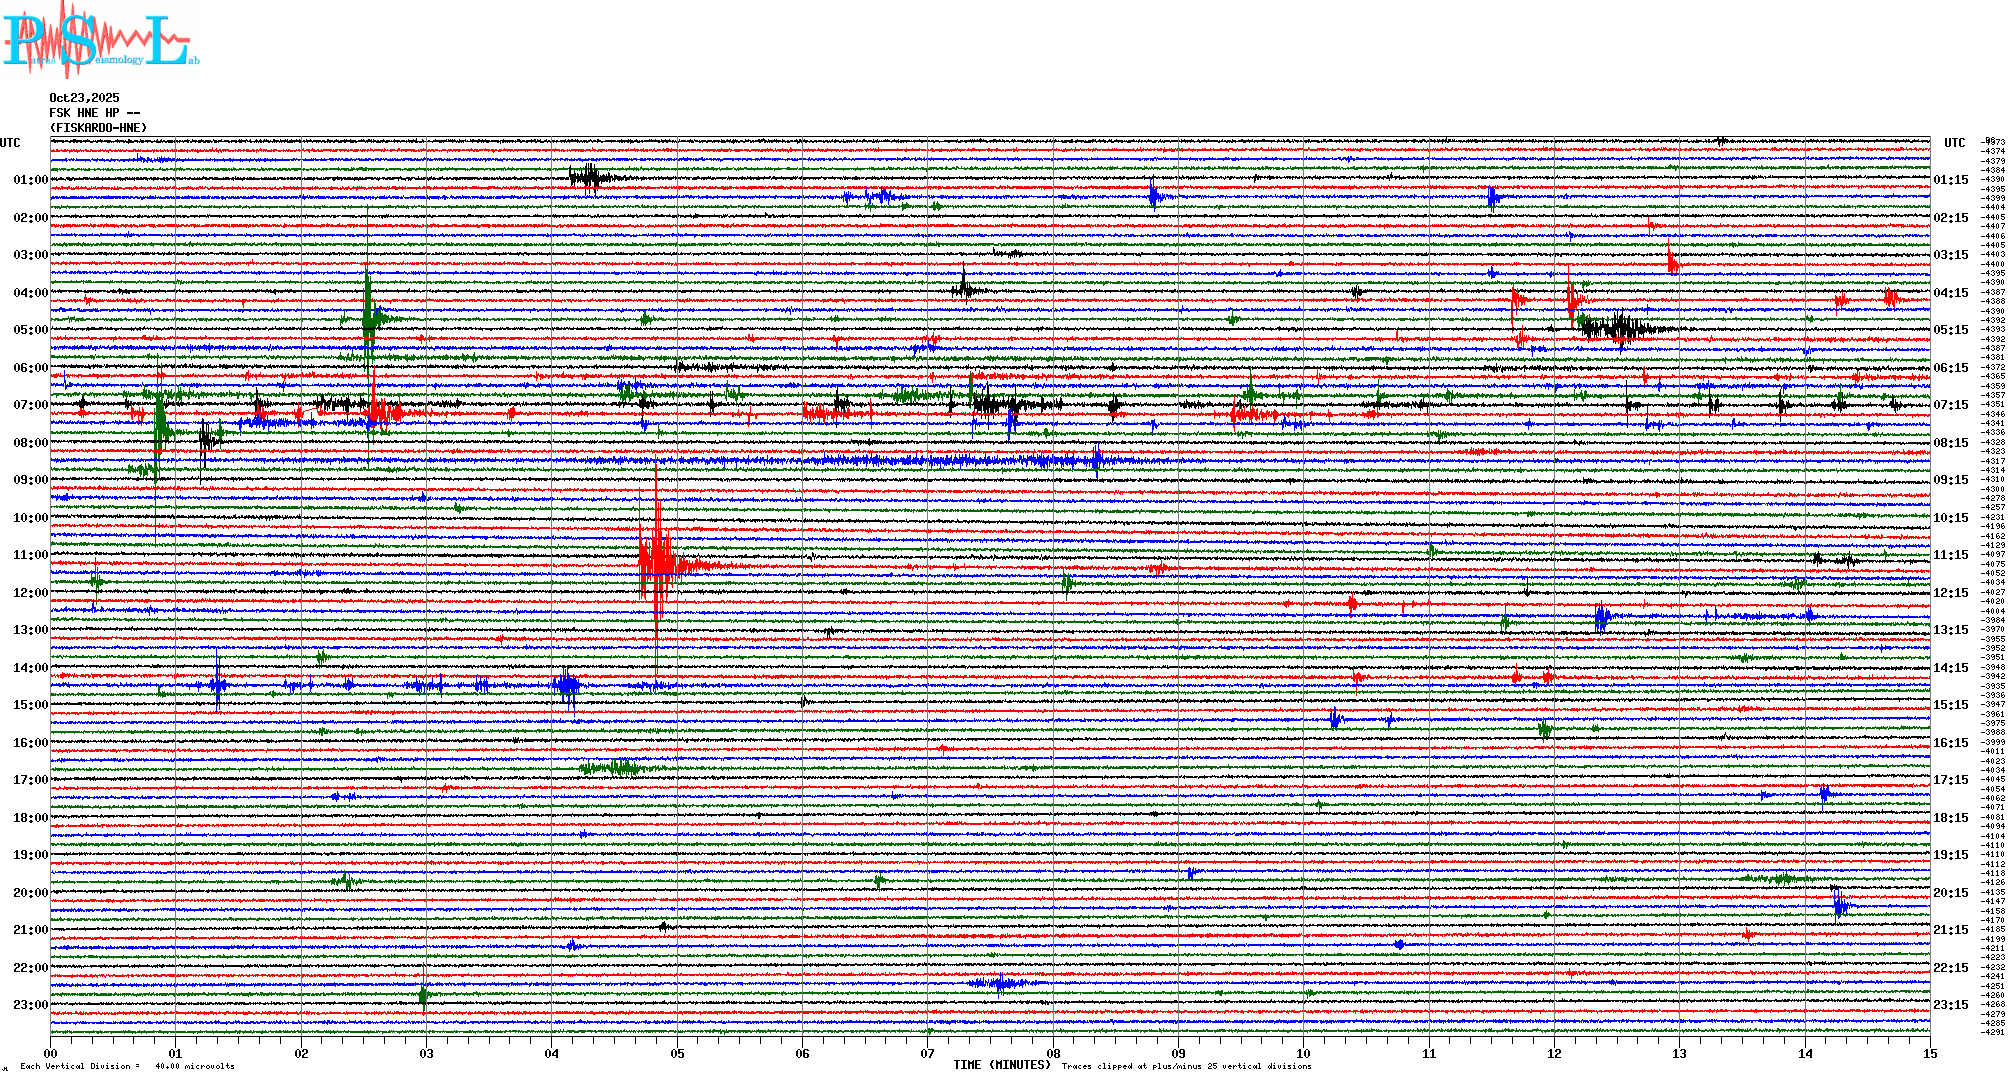Click the right UTC axis header
The height and width of the screenshot is (1080, 2010).
(x=1954, y=143)
